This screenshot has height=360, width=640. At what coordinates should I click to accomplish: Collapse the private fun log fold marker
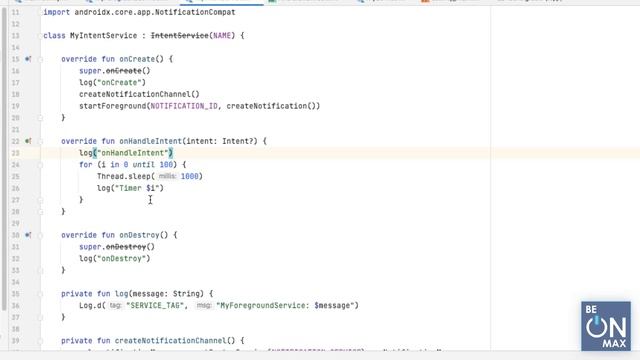click(40, 294)
